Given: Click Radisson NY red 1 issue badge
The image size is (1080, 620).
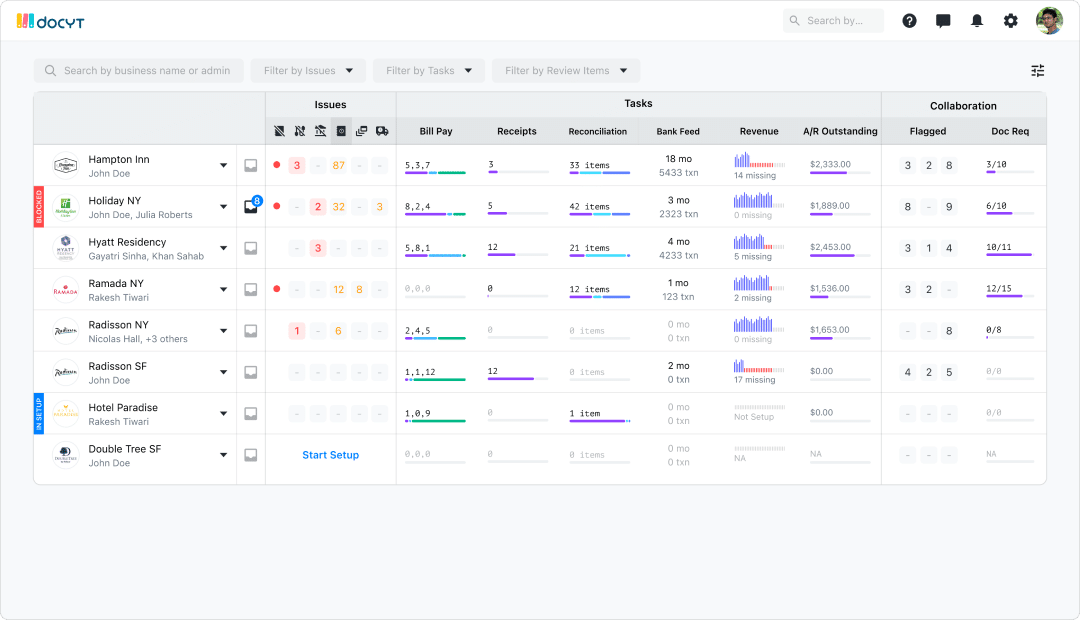Looking at the screenshot, I should (x=297, y=331).
